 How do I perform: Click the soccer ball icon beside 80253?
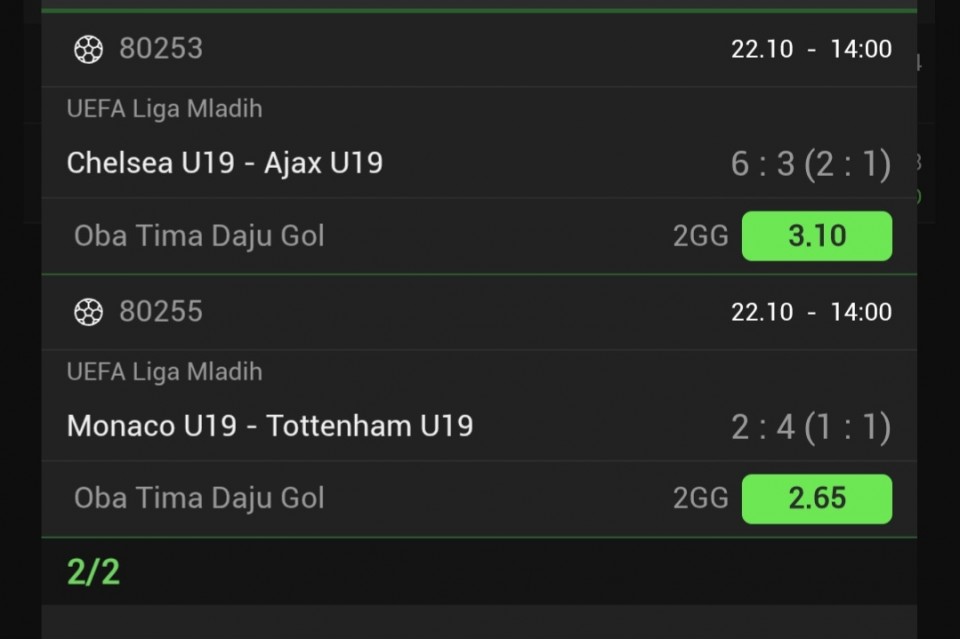click(88, 49)
